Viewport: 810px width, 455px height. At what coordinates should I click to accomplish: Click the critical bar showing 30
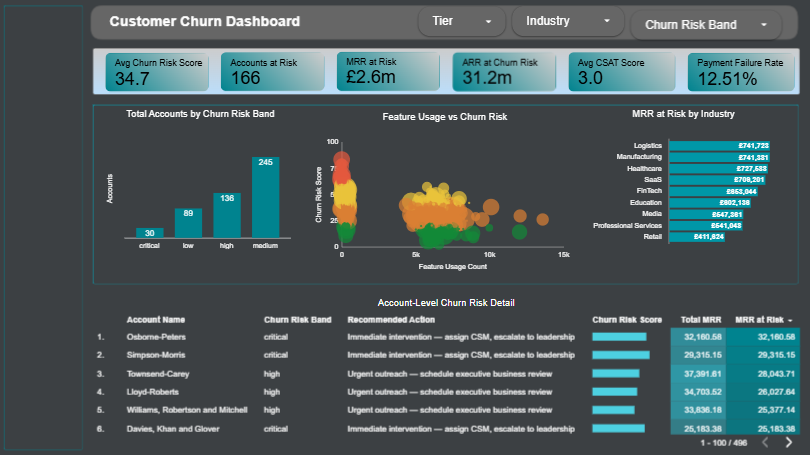(150, 233)
